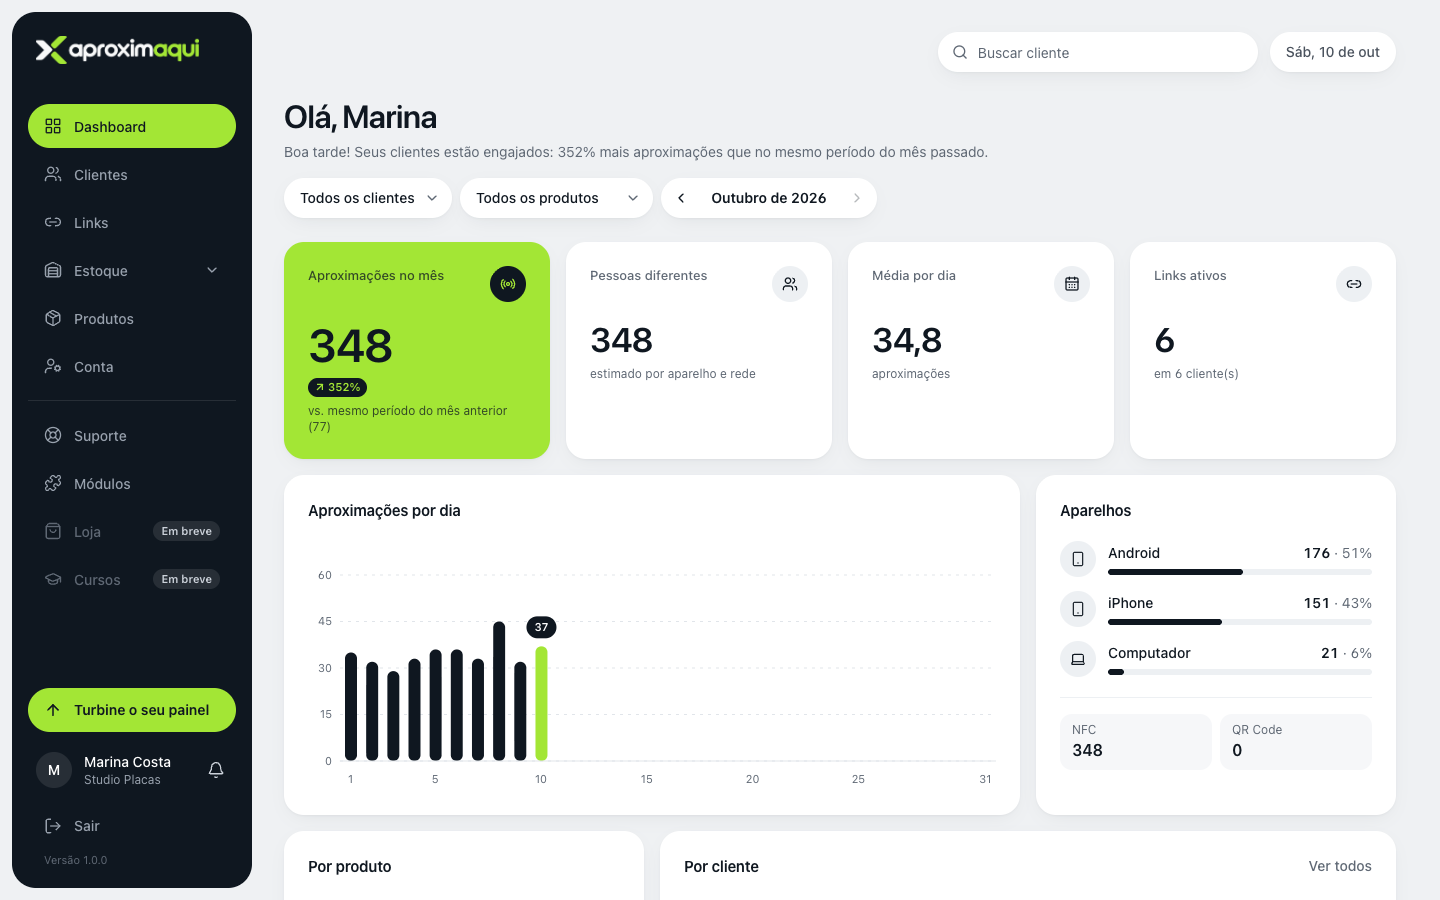This screenshot has height=900, width=1440.
Task: Click the Cursos graduation cap icon
Action: pos(53,579)
